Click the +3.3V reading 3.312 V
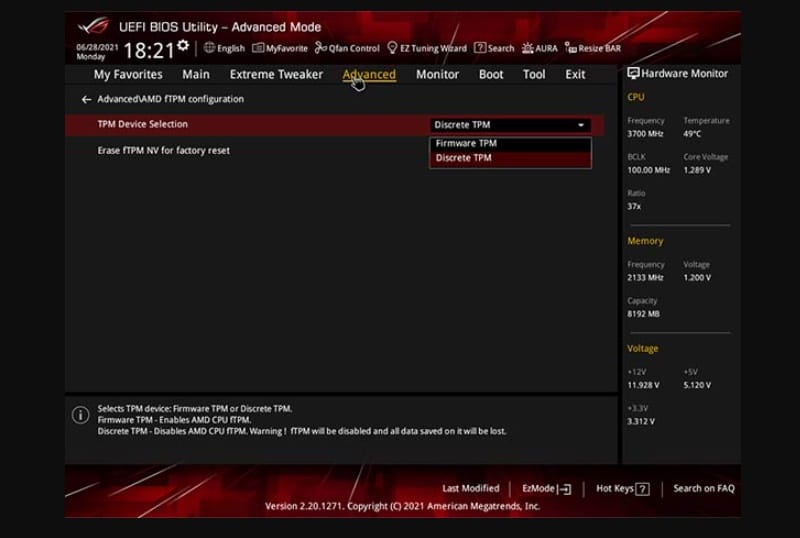Screen dimensions: 800x538 click(640, 422)
